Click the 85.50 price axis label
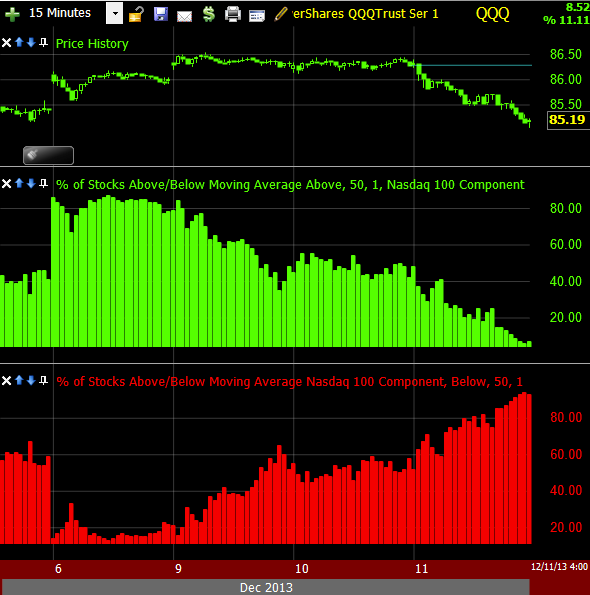 click(566, 104)
